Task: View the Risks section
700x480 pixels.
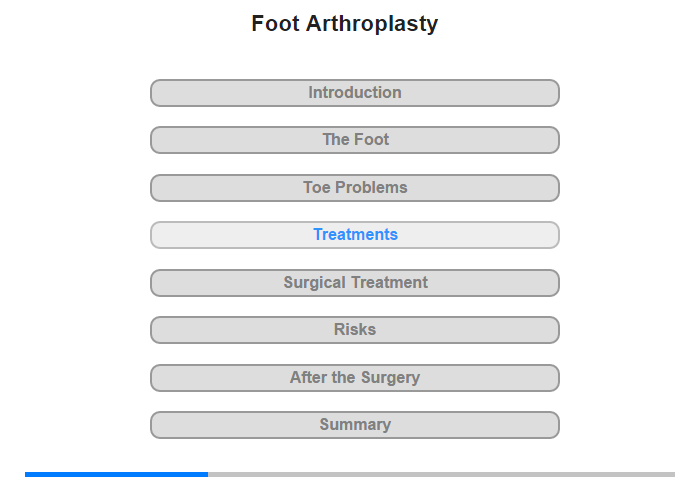Action: point(355,330)
